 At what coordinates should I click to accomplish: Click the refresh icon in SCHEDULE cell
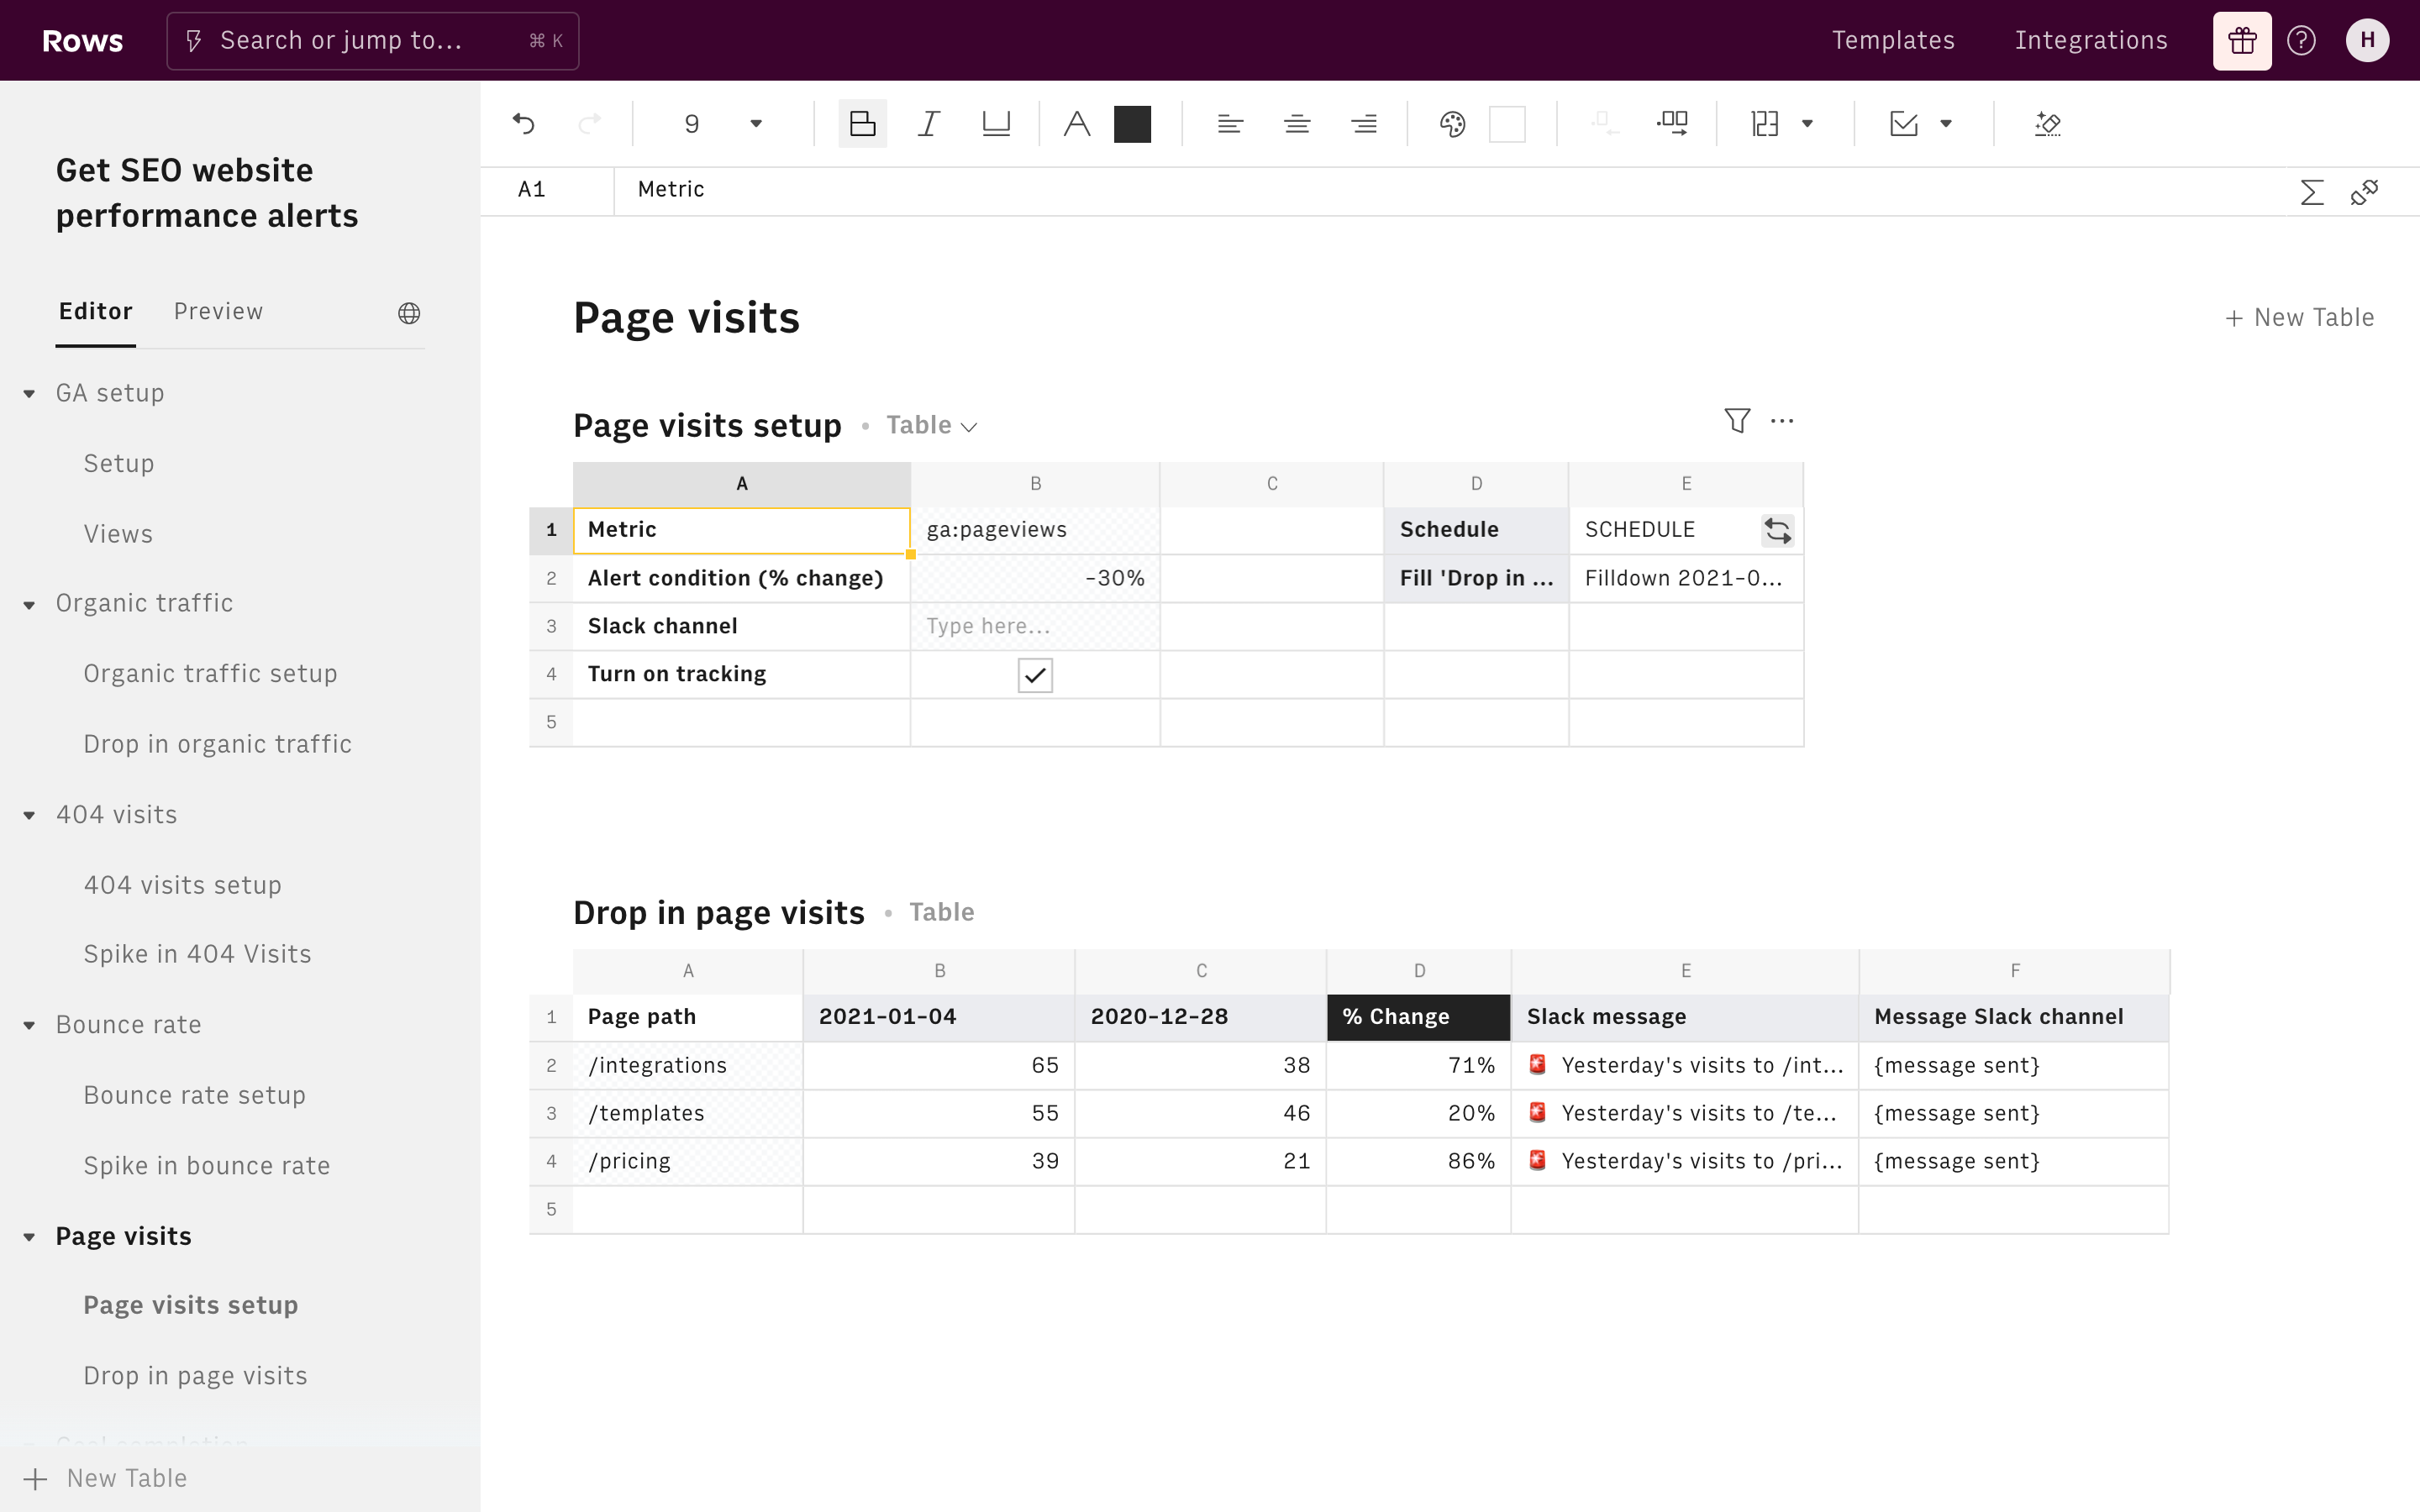1777,530
